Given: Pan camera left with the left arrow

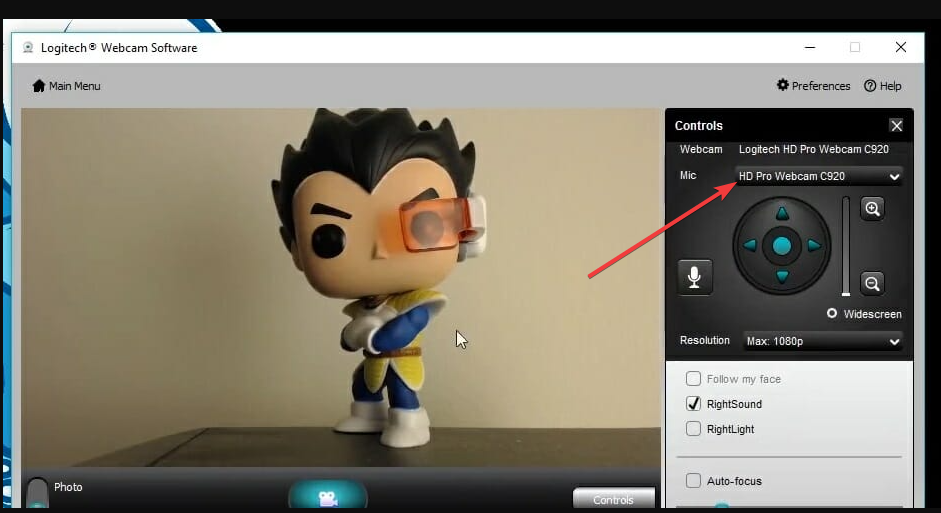Looking at the screenshot, I should pos(750,245).
